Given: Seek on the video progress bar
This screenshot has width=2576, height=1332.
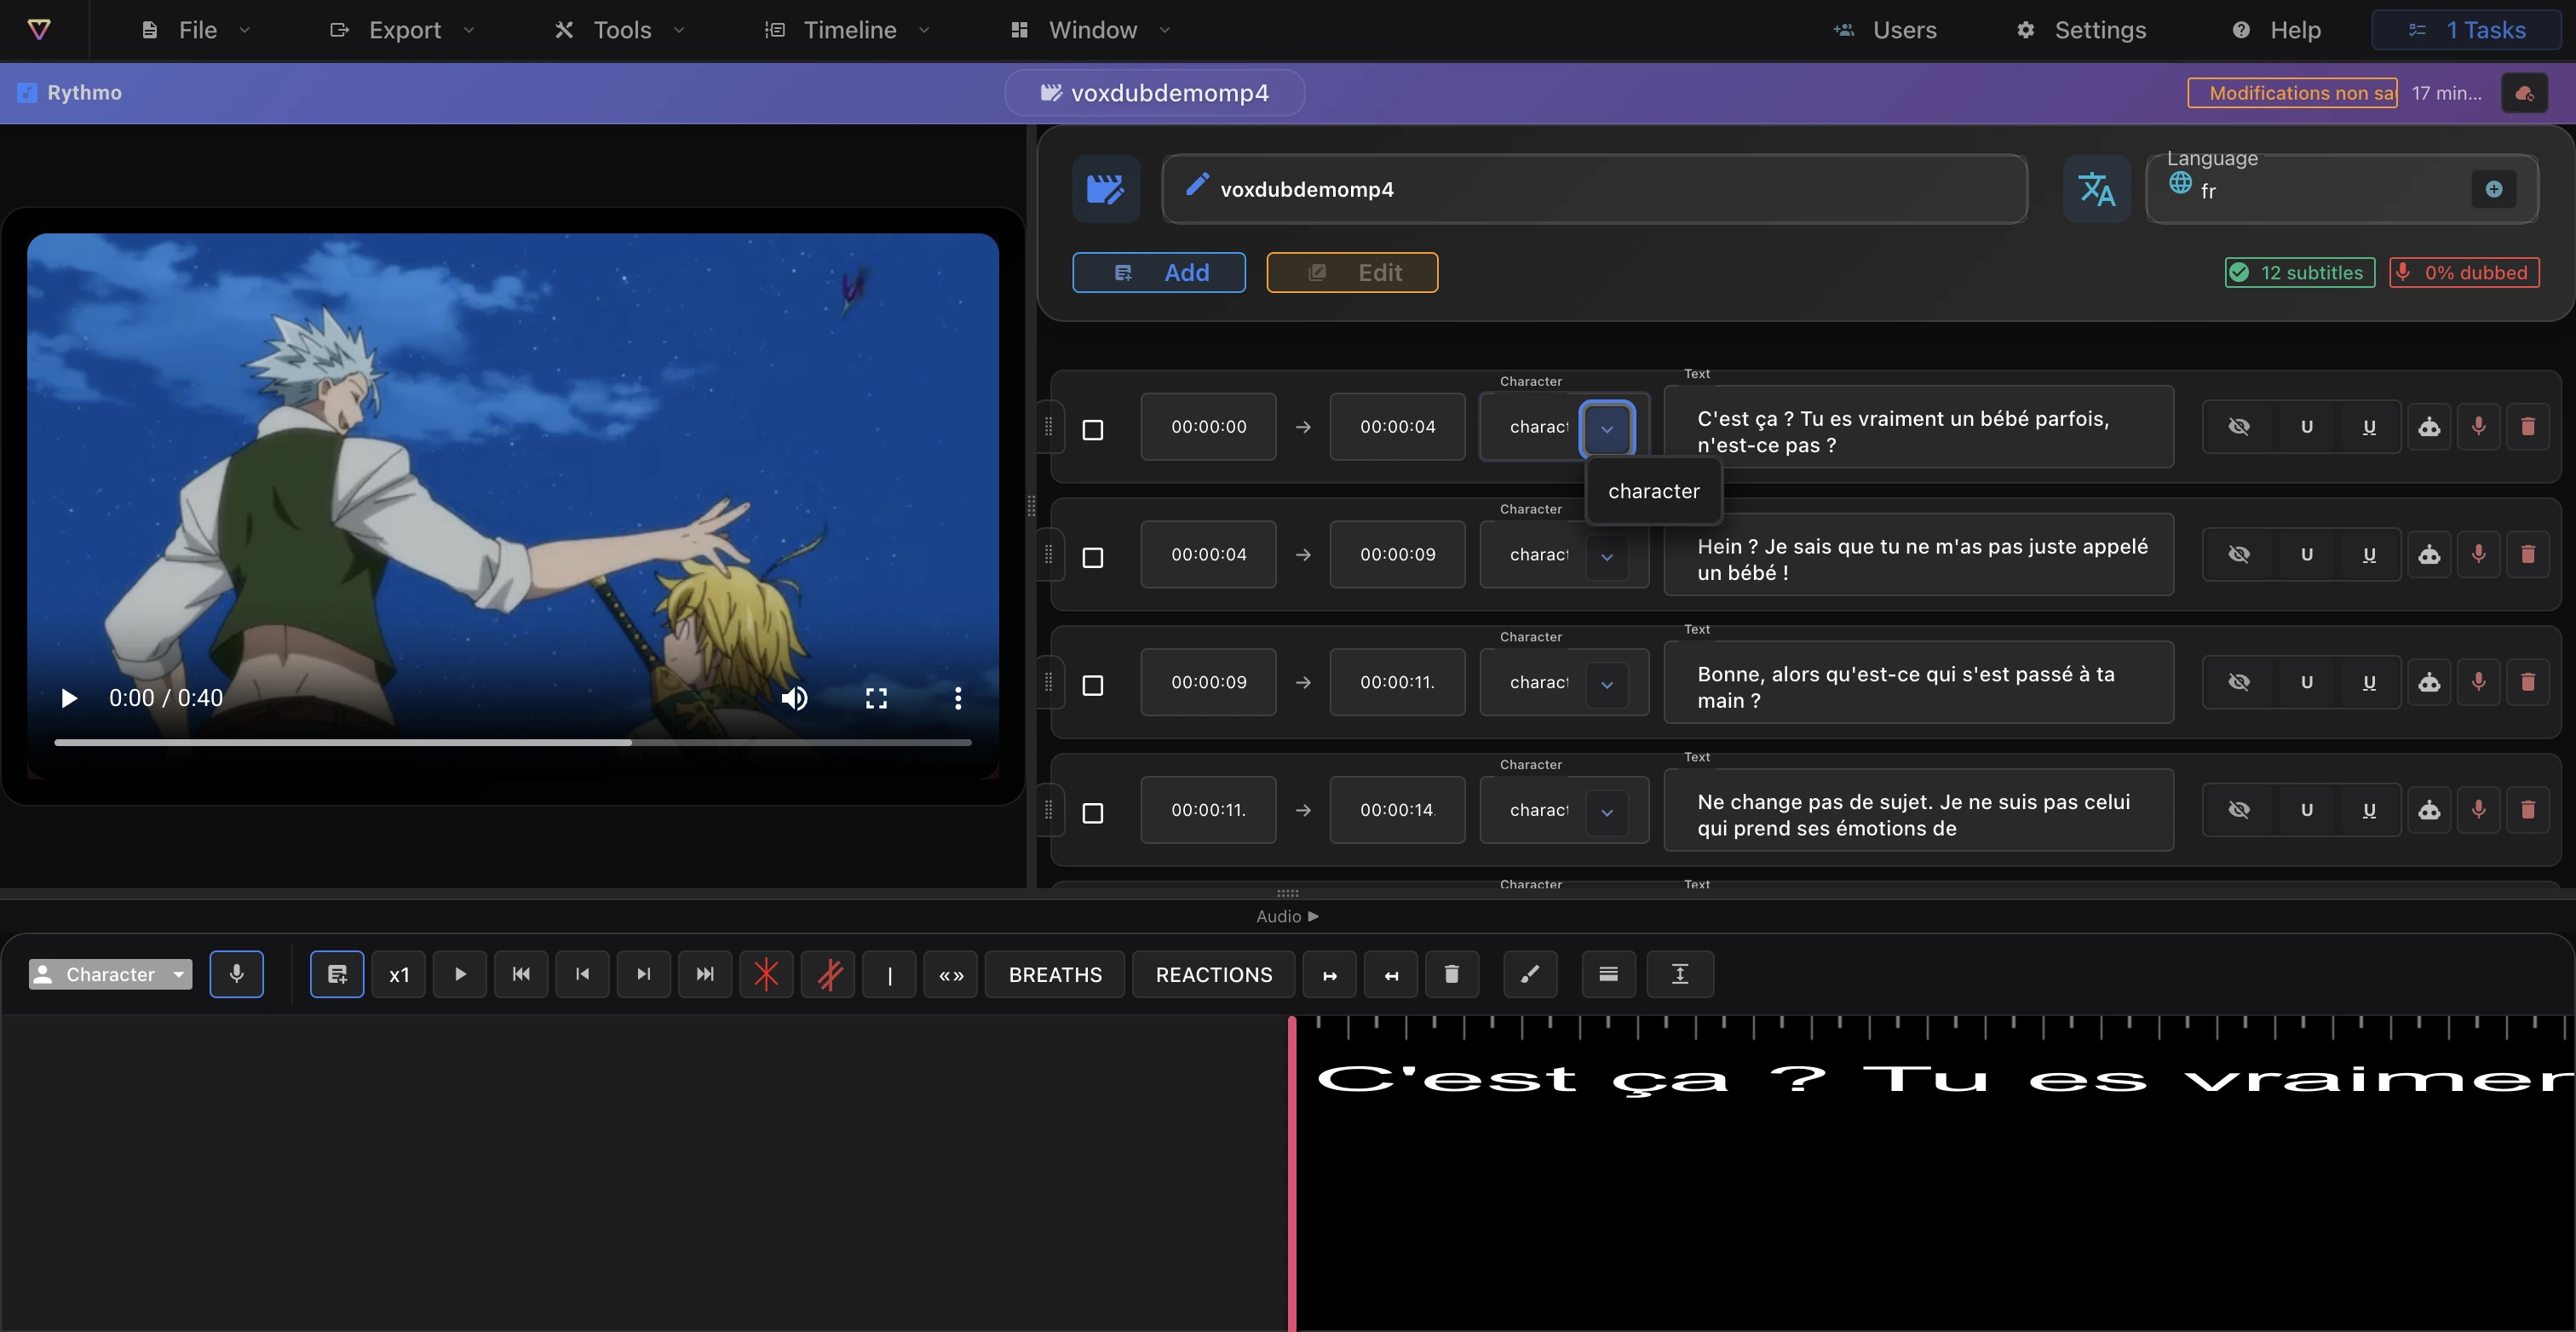Looking at the screenshot, I should tap(513, 742).
